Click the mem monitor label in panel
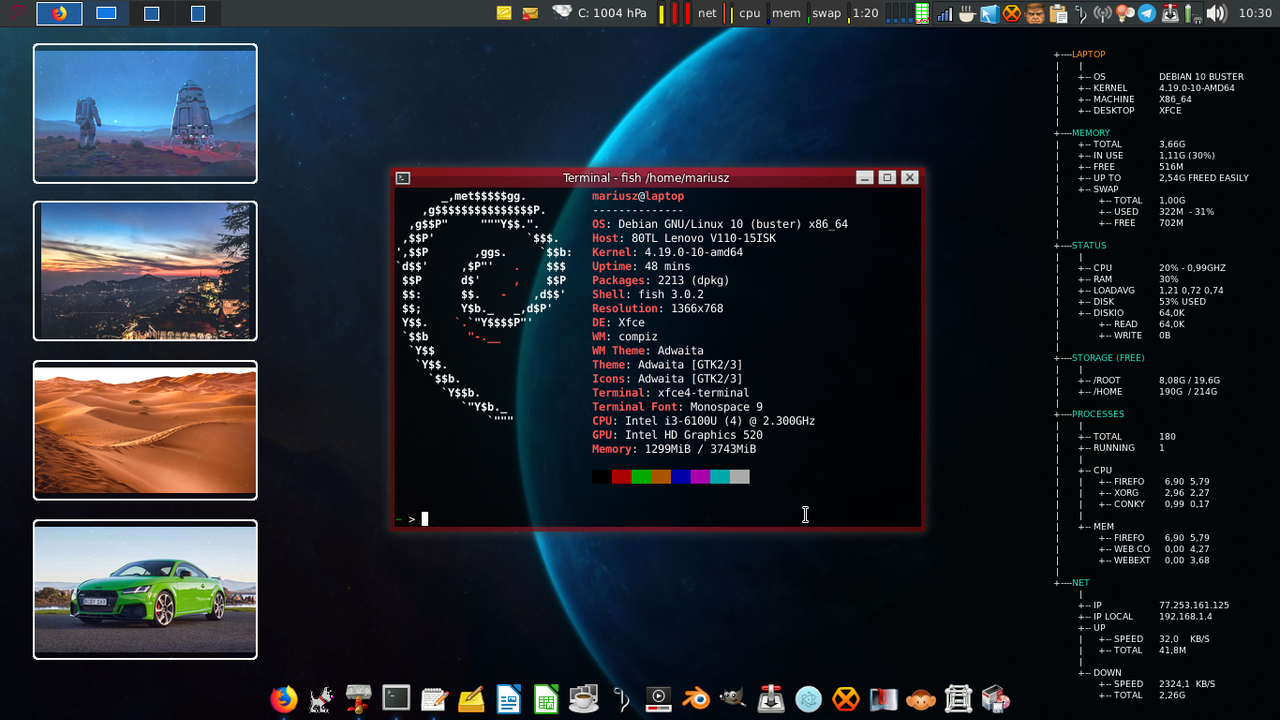The image size is (1280, 720). click(786, 13)
